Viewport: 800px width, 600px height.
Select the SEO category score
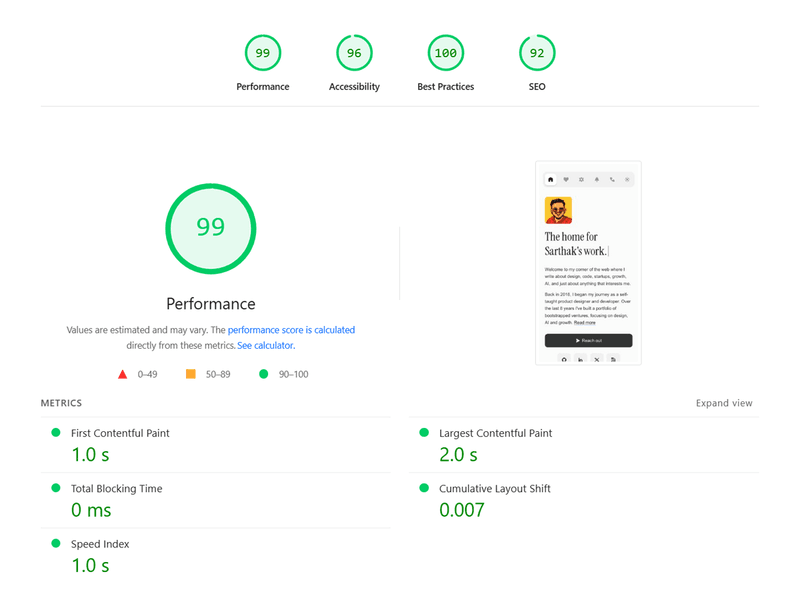pos(537,53)
